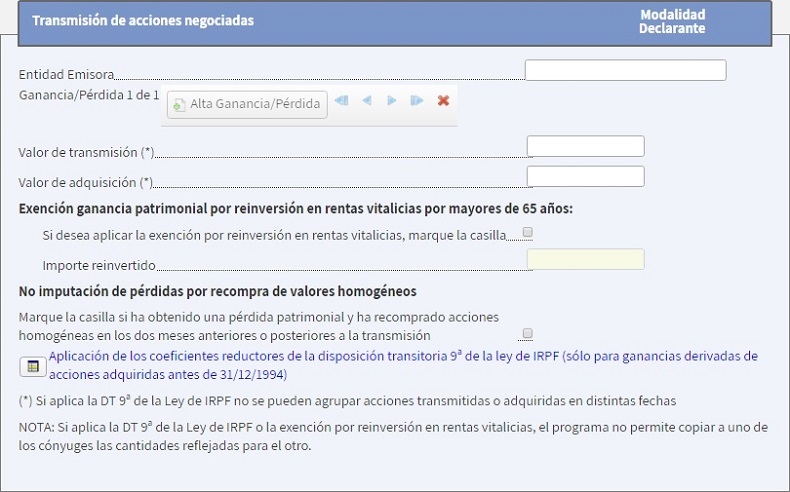This screenshot has width=790, height=492.
Task: Click heading No imputación de pérdidas
Action: tap(218, 292)
